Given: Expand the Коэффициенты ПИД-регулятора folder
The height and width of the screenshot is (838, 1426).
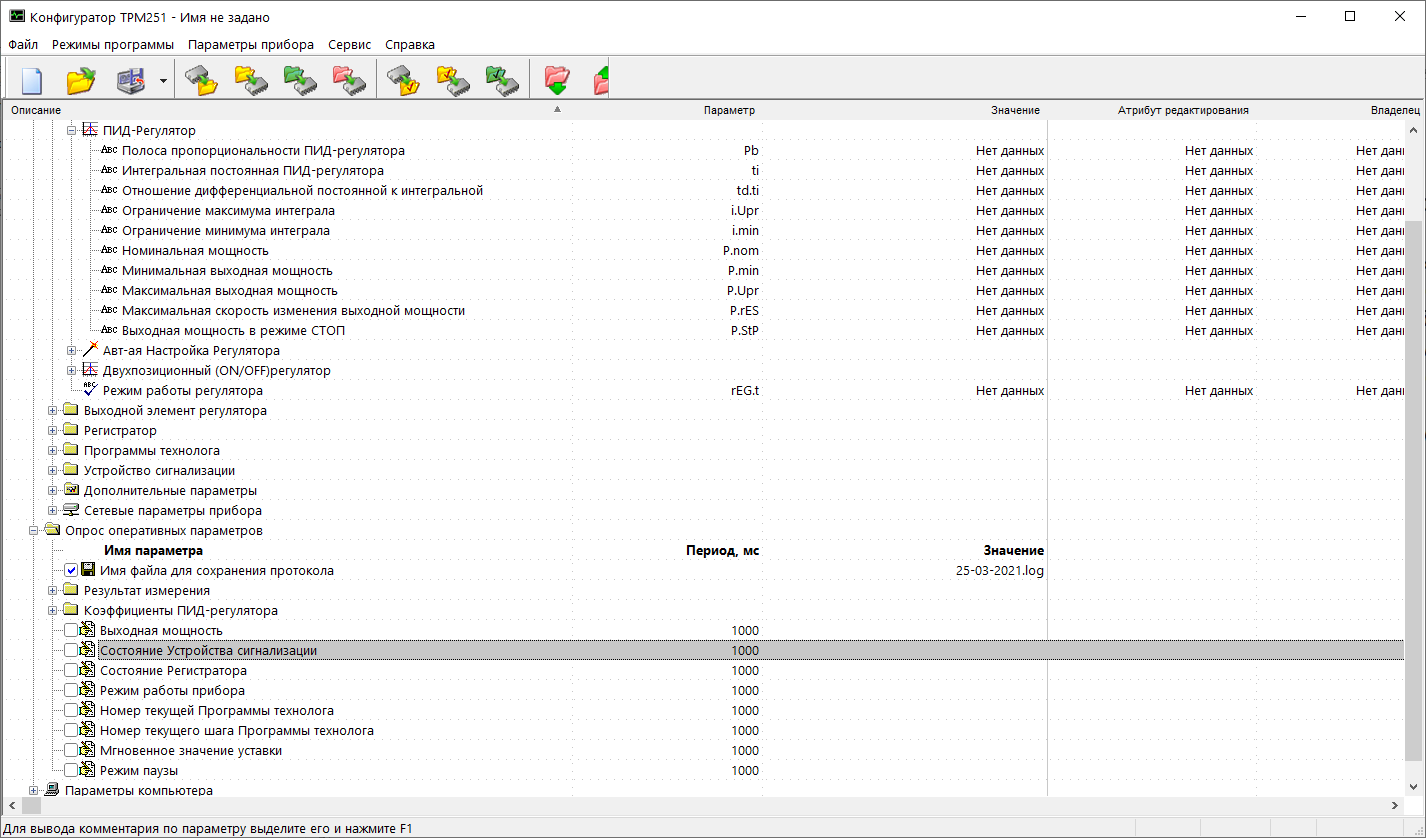Looking at the screenshot, I should 53,611.
